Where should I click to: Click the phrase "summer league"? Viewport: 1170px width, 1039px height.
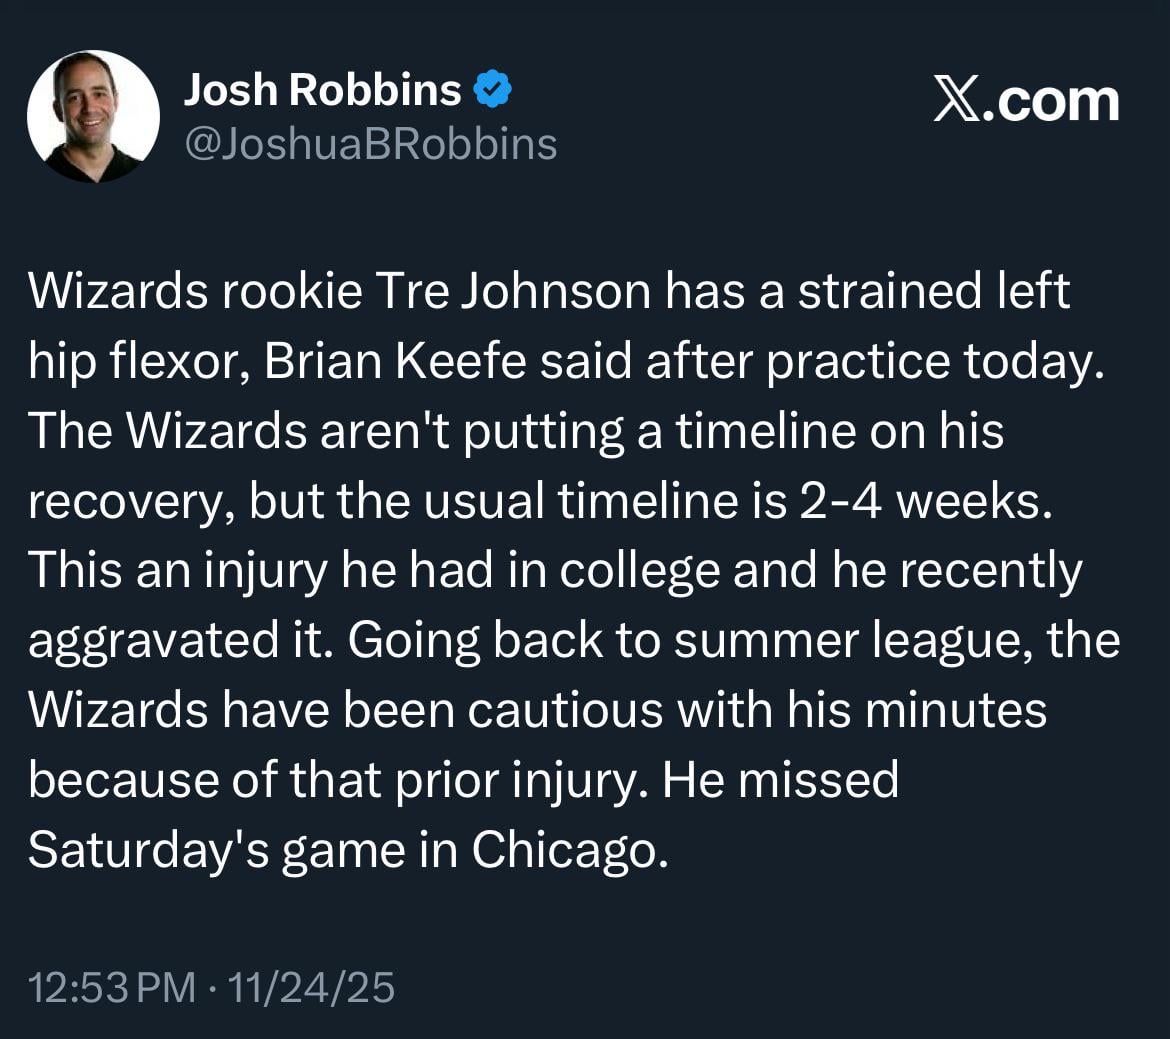pos(839,641)
